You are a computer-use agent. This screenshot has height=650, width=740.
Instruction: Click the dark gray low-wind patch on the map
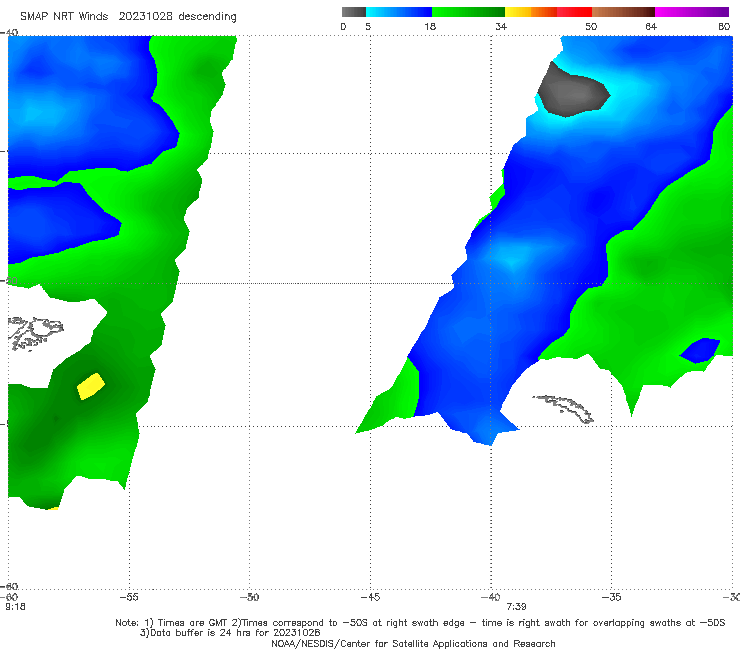[572, 92]
